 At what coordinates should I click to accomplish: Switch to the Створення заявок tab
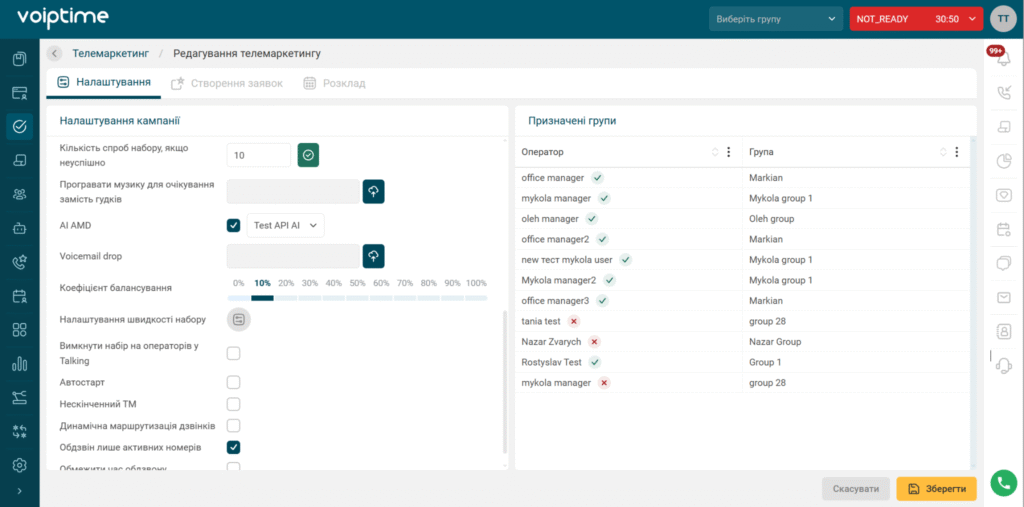[227, 84]
